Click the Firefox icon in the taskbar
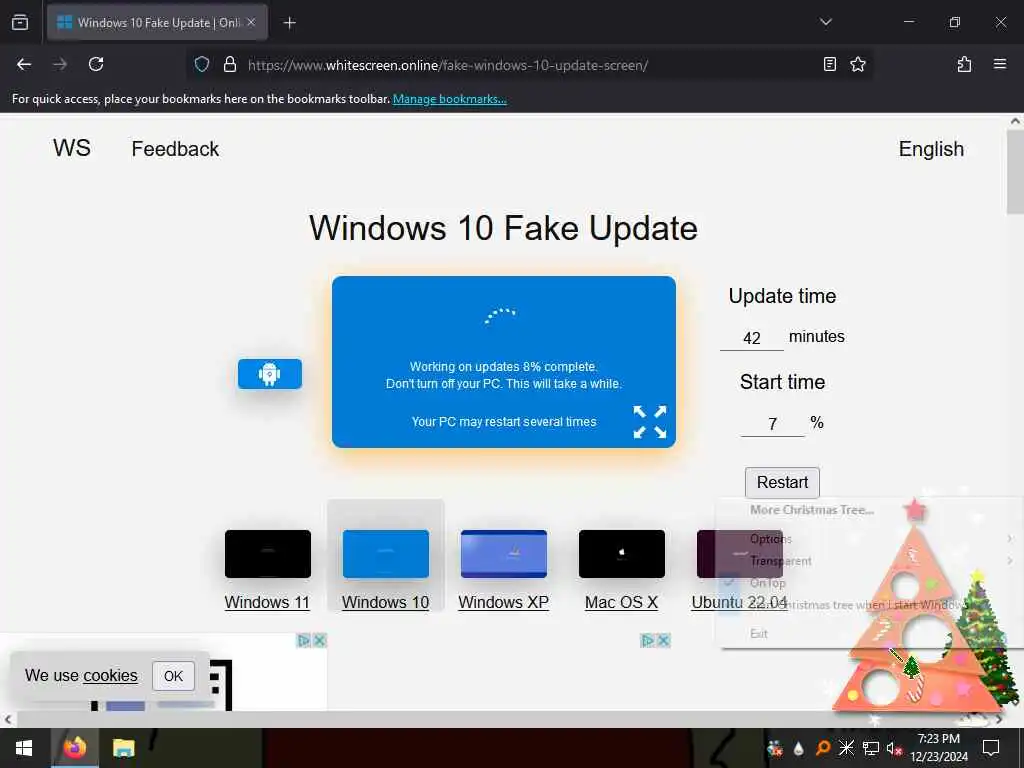 [74, 748]
